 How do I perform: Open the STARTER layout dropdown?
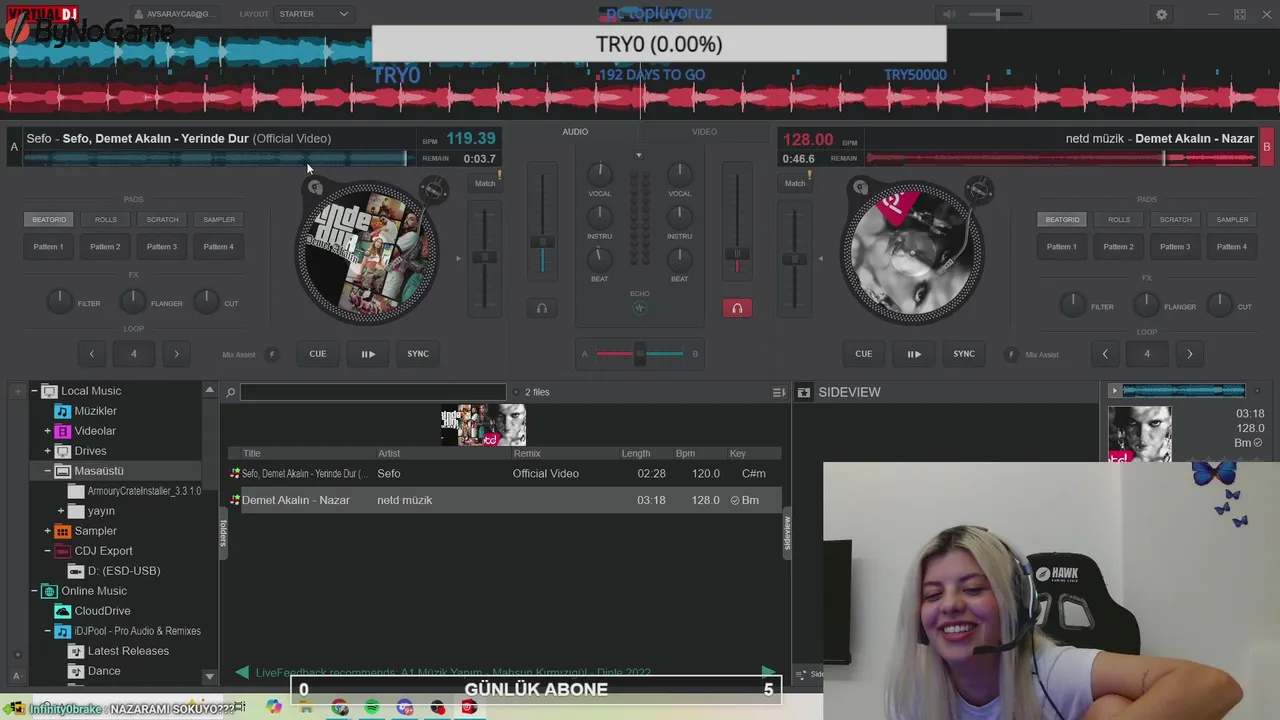[314, 14]
